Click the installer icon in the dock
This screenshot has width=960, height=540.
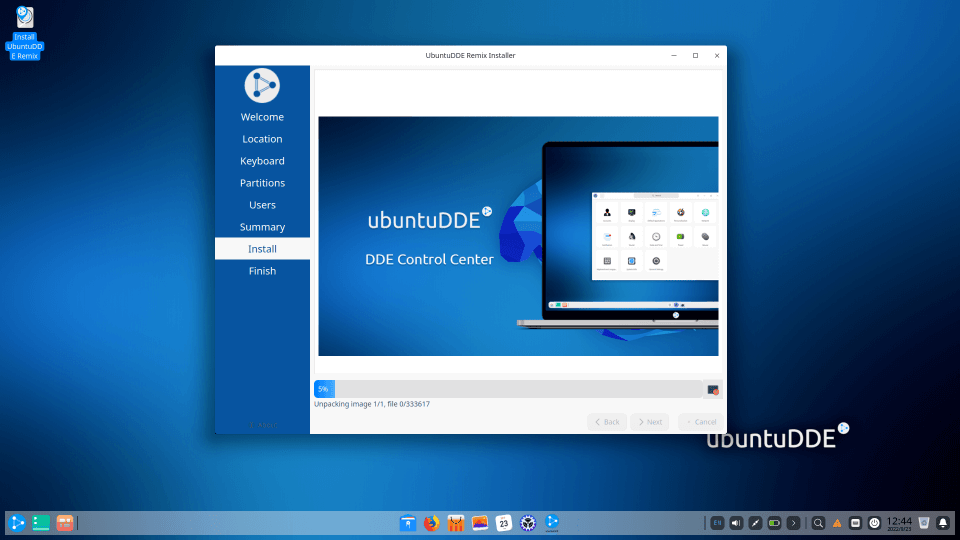tap(552, 522)
